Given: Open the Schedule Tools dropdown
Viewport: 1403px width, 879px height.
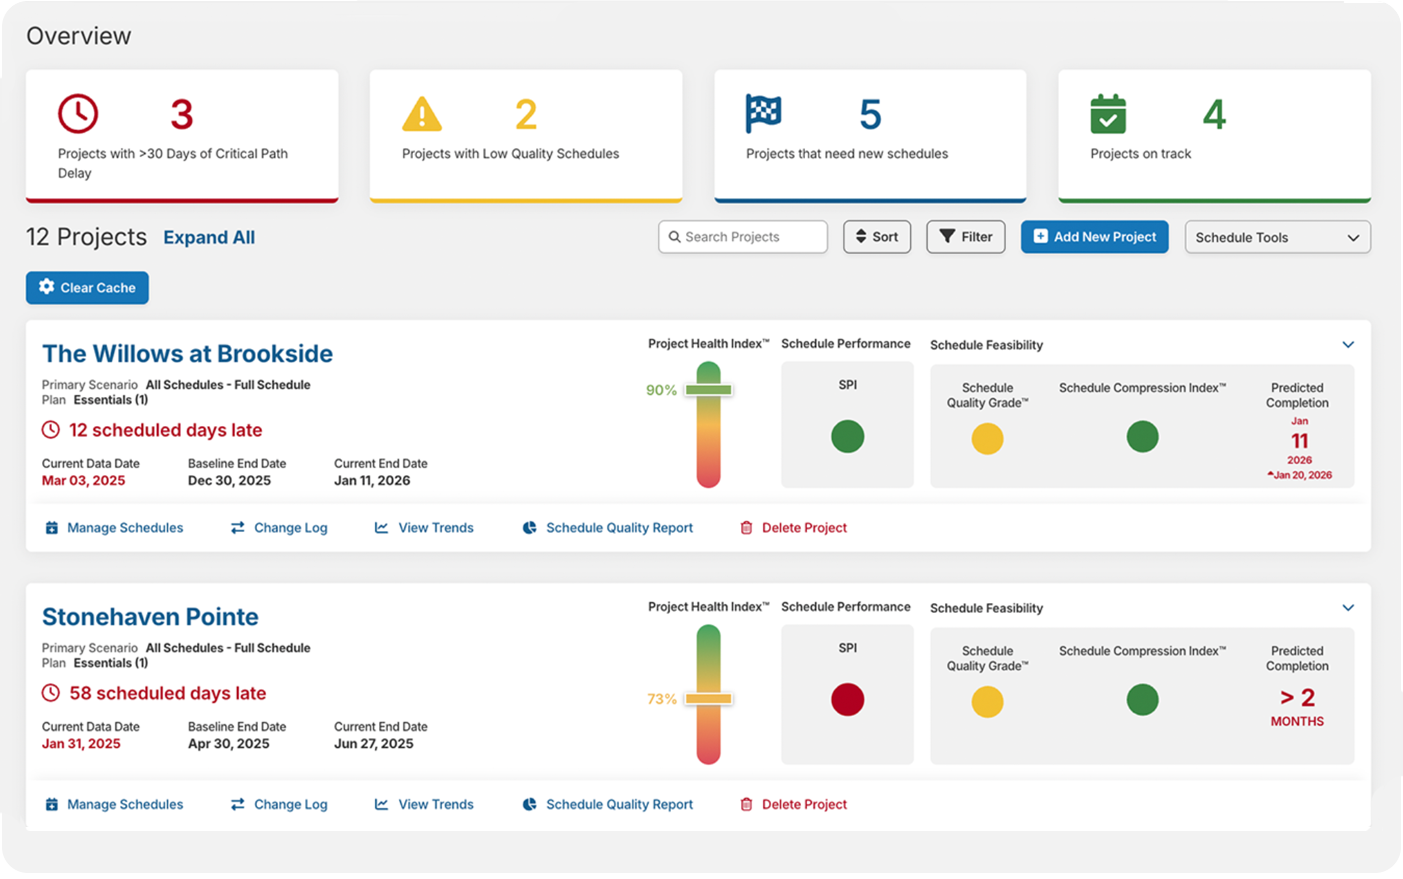Looking at the screenshot, I should pos(1277,237).
